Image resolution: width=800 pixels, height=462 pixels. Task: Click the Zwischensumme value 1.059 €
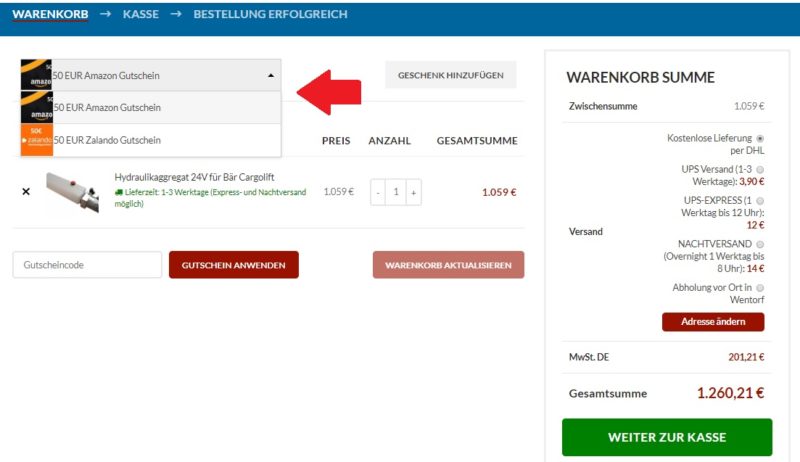pyautogui.click(x=749, y=106)
